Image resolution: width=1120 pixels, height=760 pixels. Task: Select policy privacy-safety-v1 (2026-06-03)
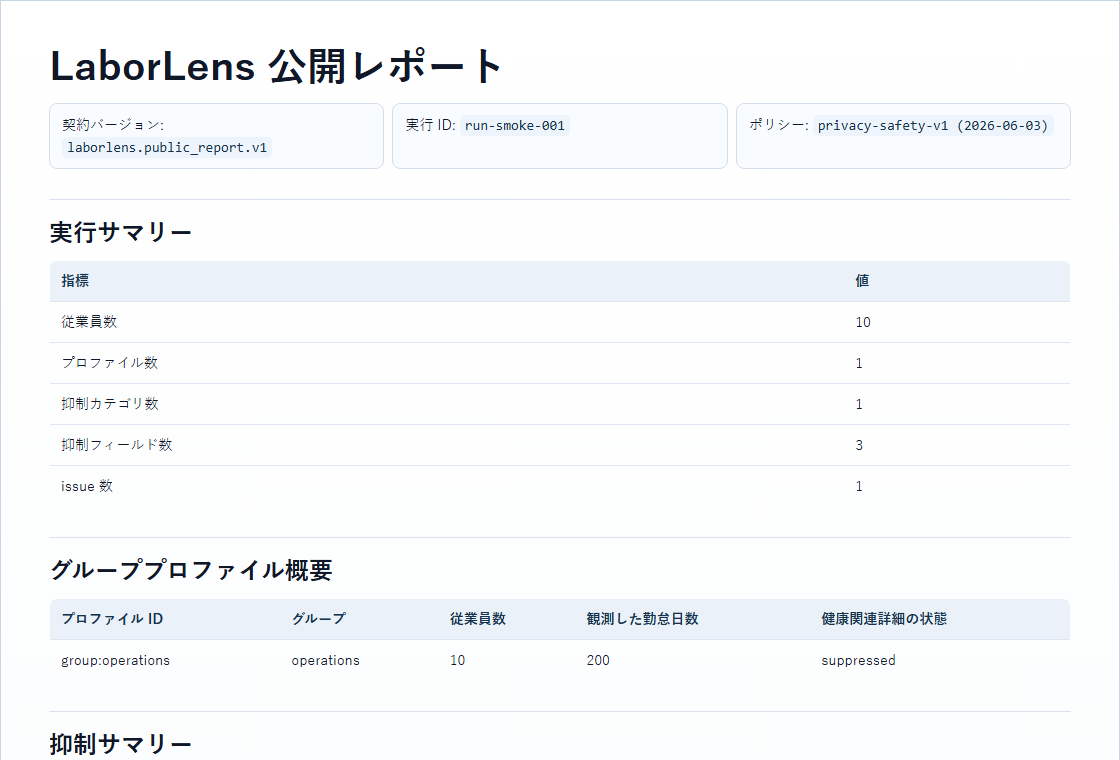[x=933, y=126]
